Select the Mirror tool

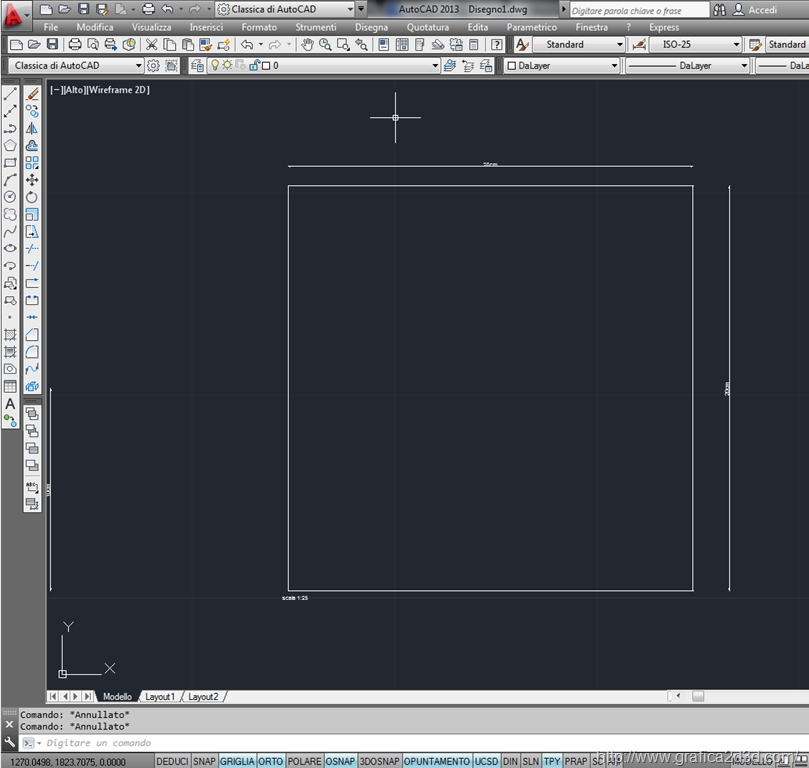tap(32, 128)
